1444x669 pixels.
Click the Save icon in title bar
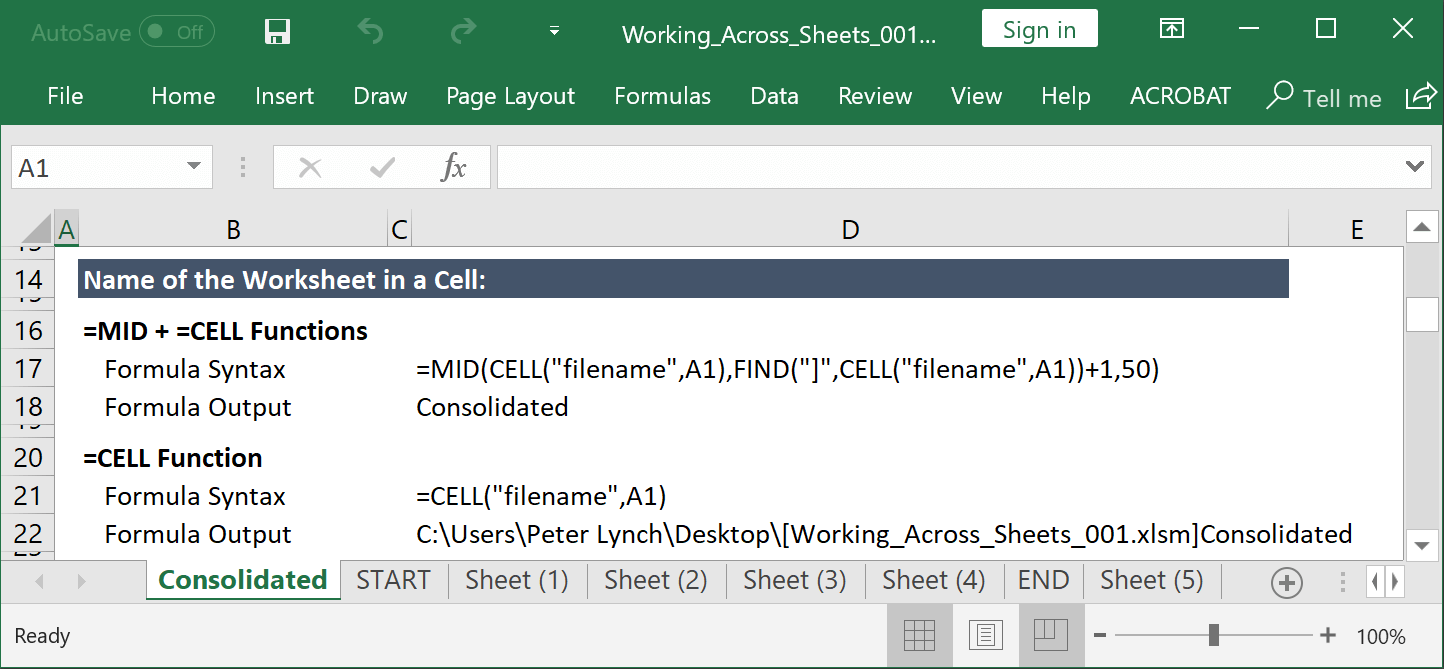click(277, 32)
